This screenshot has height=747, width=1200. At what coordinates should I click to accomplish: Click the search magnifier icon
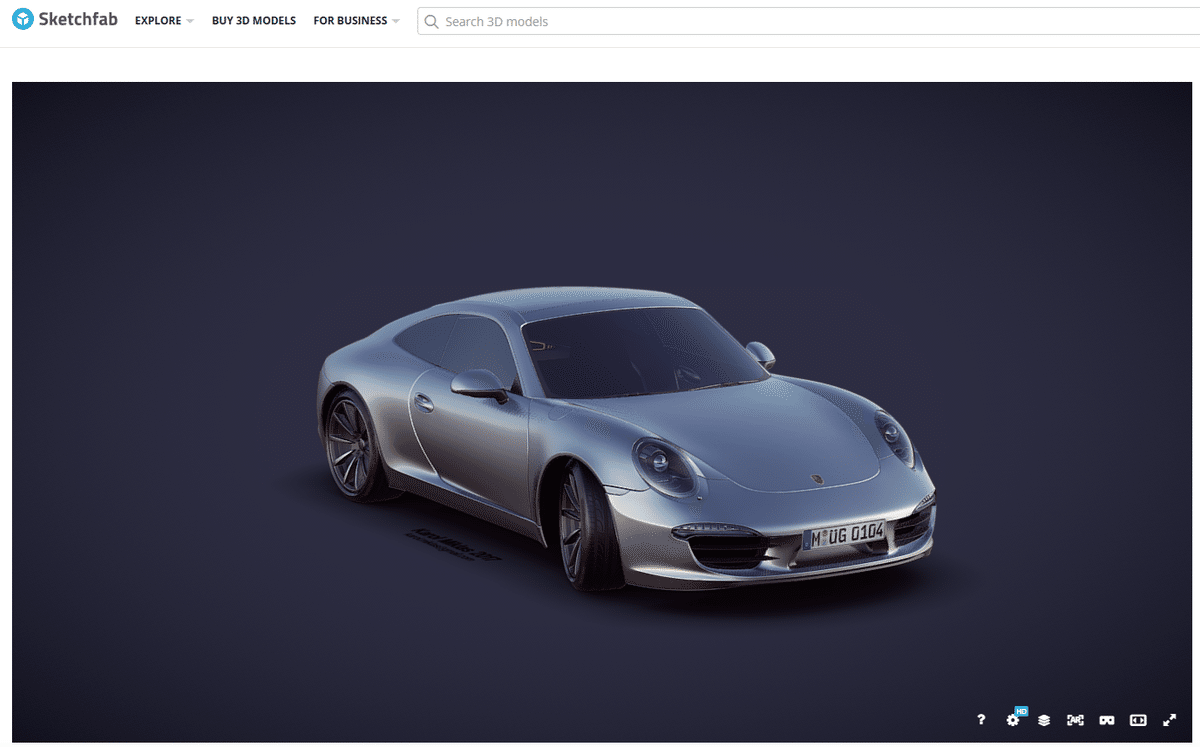[x=431, y=21]
